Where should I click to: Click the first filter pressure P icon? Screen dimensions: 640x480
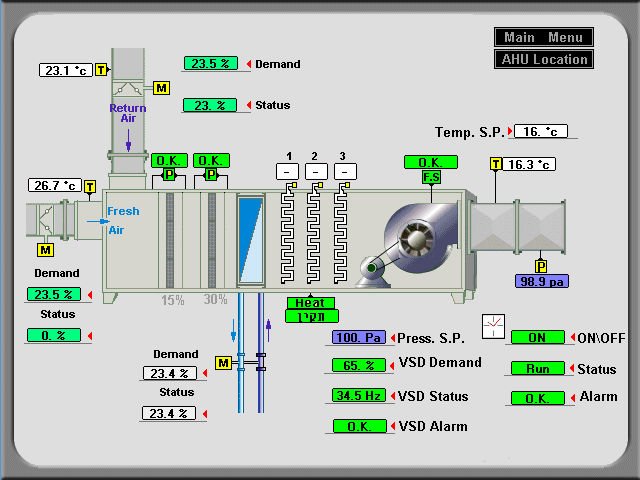(169, 175)
